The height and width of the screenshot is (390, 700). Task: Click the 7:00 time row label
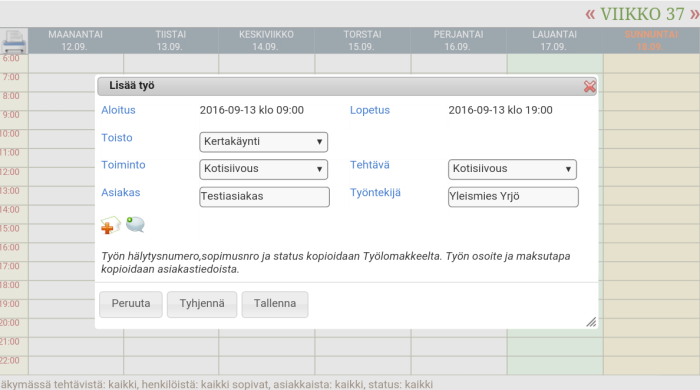11,77
